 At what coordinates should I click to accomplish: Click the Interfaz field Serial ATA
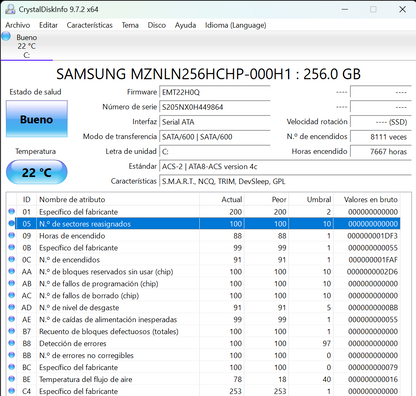215,122
